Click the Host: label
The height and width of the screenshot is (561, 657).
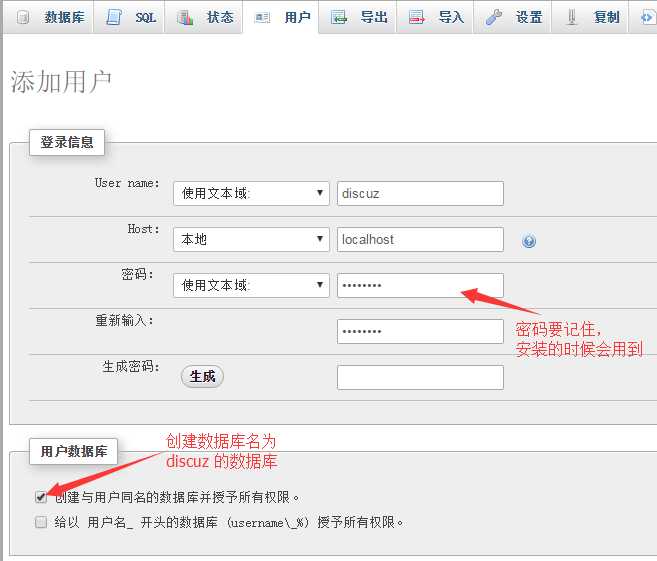144,229
